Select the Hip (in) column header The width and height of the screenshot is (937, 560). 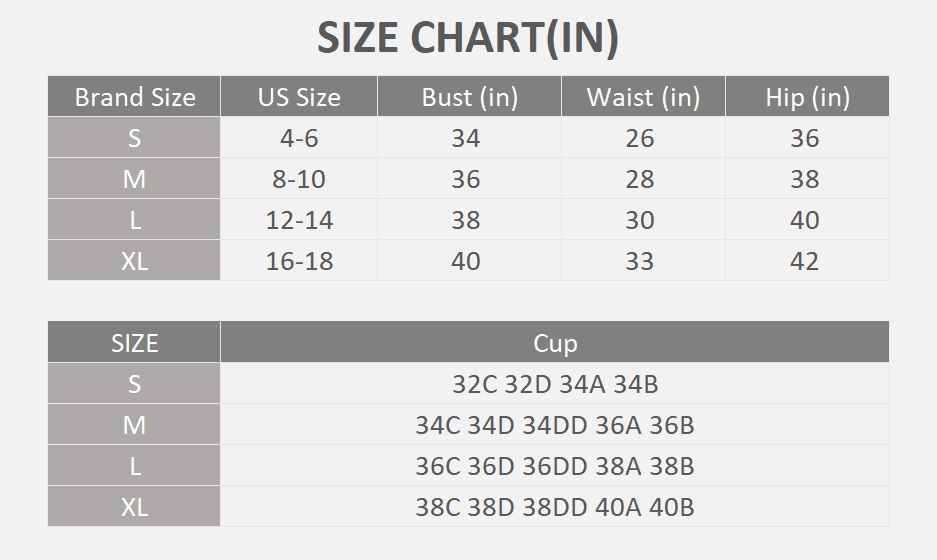[807, 97]
